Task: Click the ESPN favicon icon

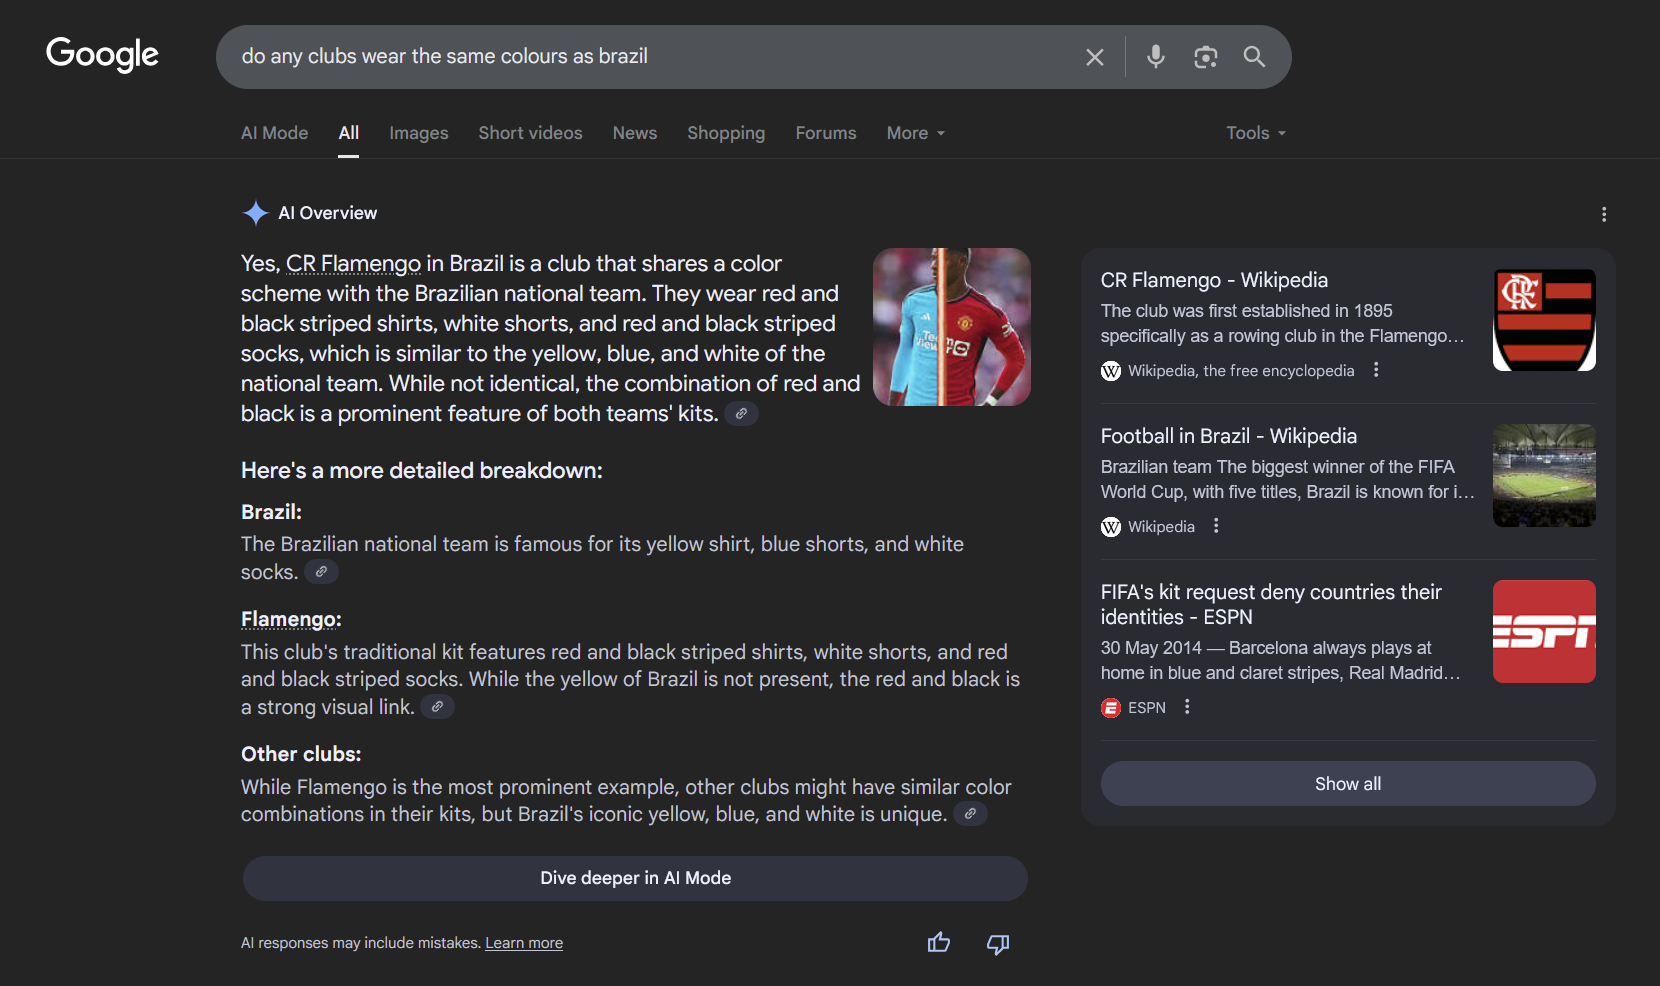Action: point(1111,708)
